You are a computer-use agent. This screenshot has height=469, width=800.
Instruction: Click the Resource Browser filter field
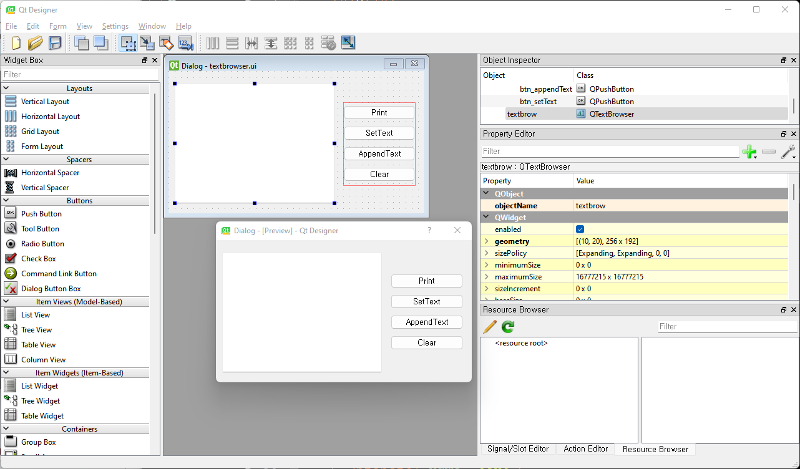(x=727, y=327)
